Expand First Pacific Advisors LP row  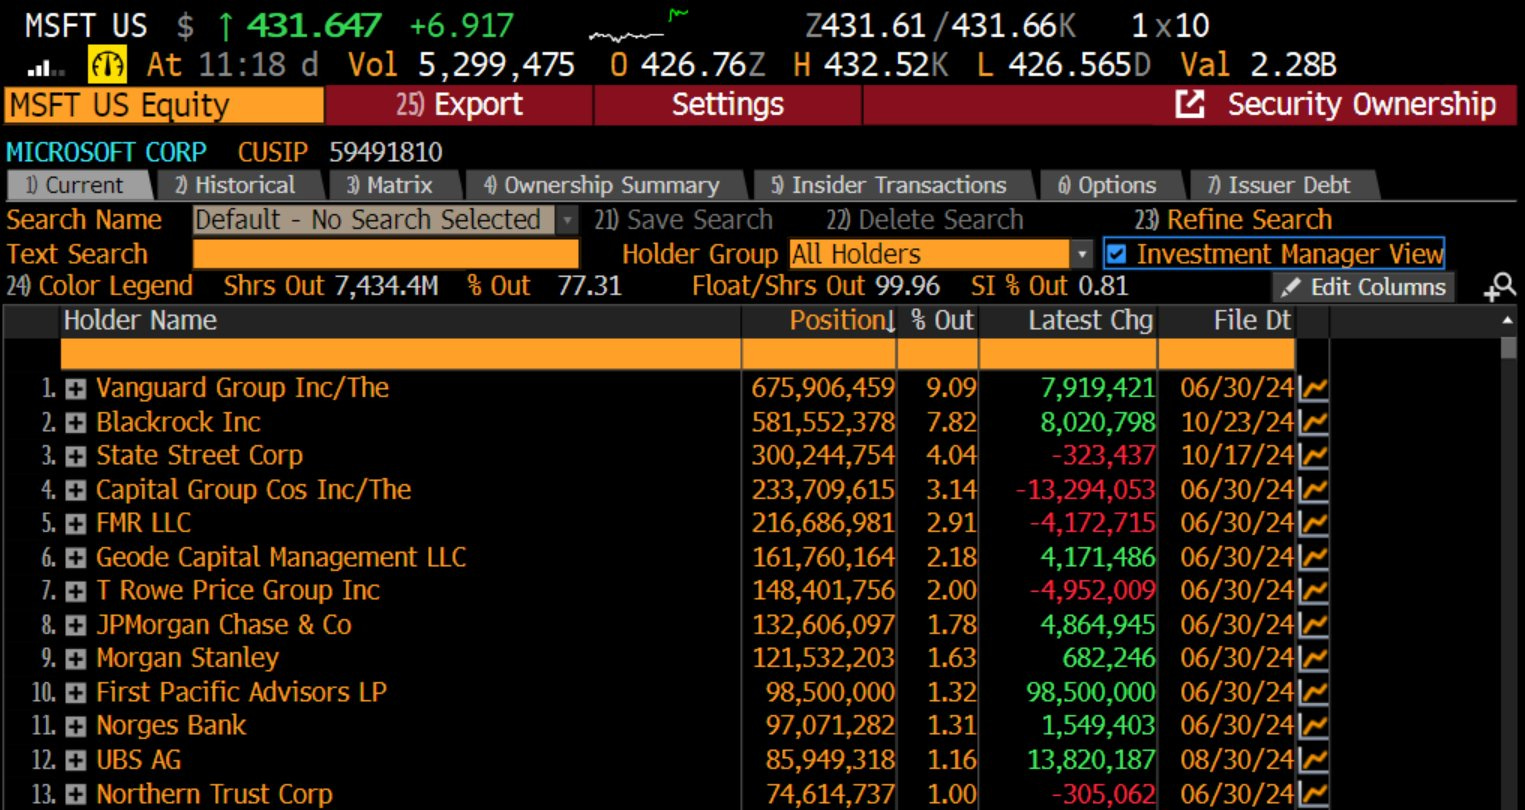[75, 693]
